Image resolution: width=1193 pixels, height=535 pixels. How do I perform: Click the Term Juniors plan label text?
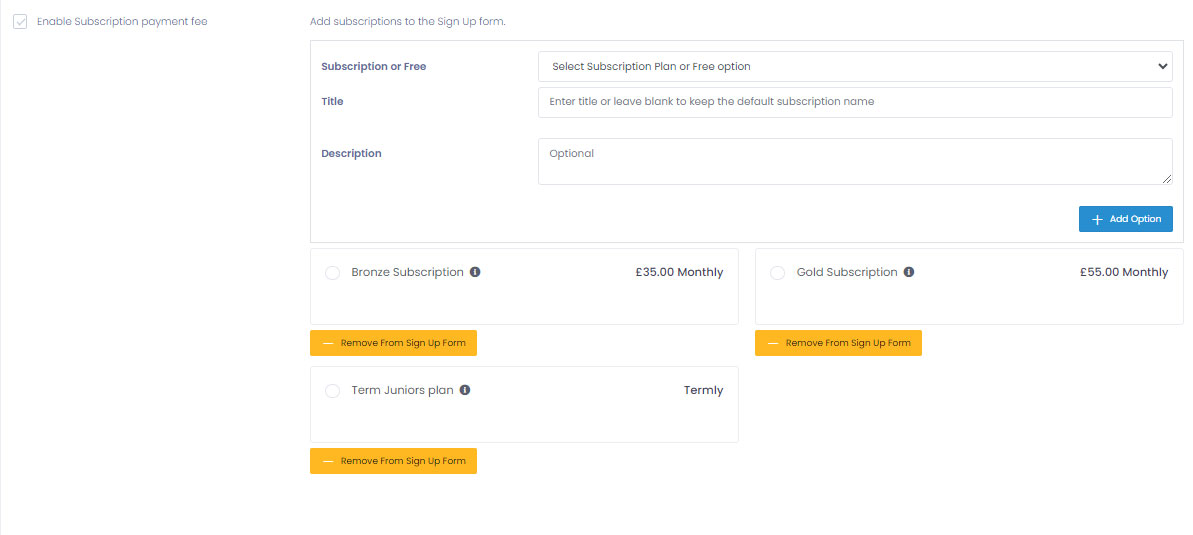pos(402,390)
